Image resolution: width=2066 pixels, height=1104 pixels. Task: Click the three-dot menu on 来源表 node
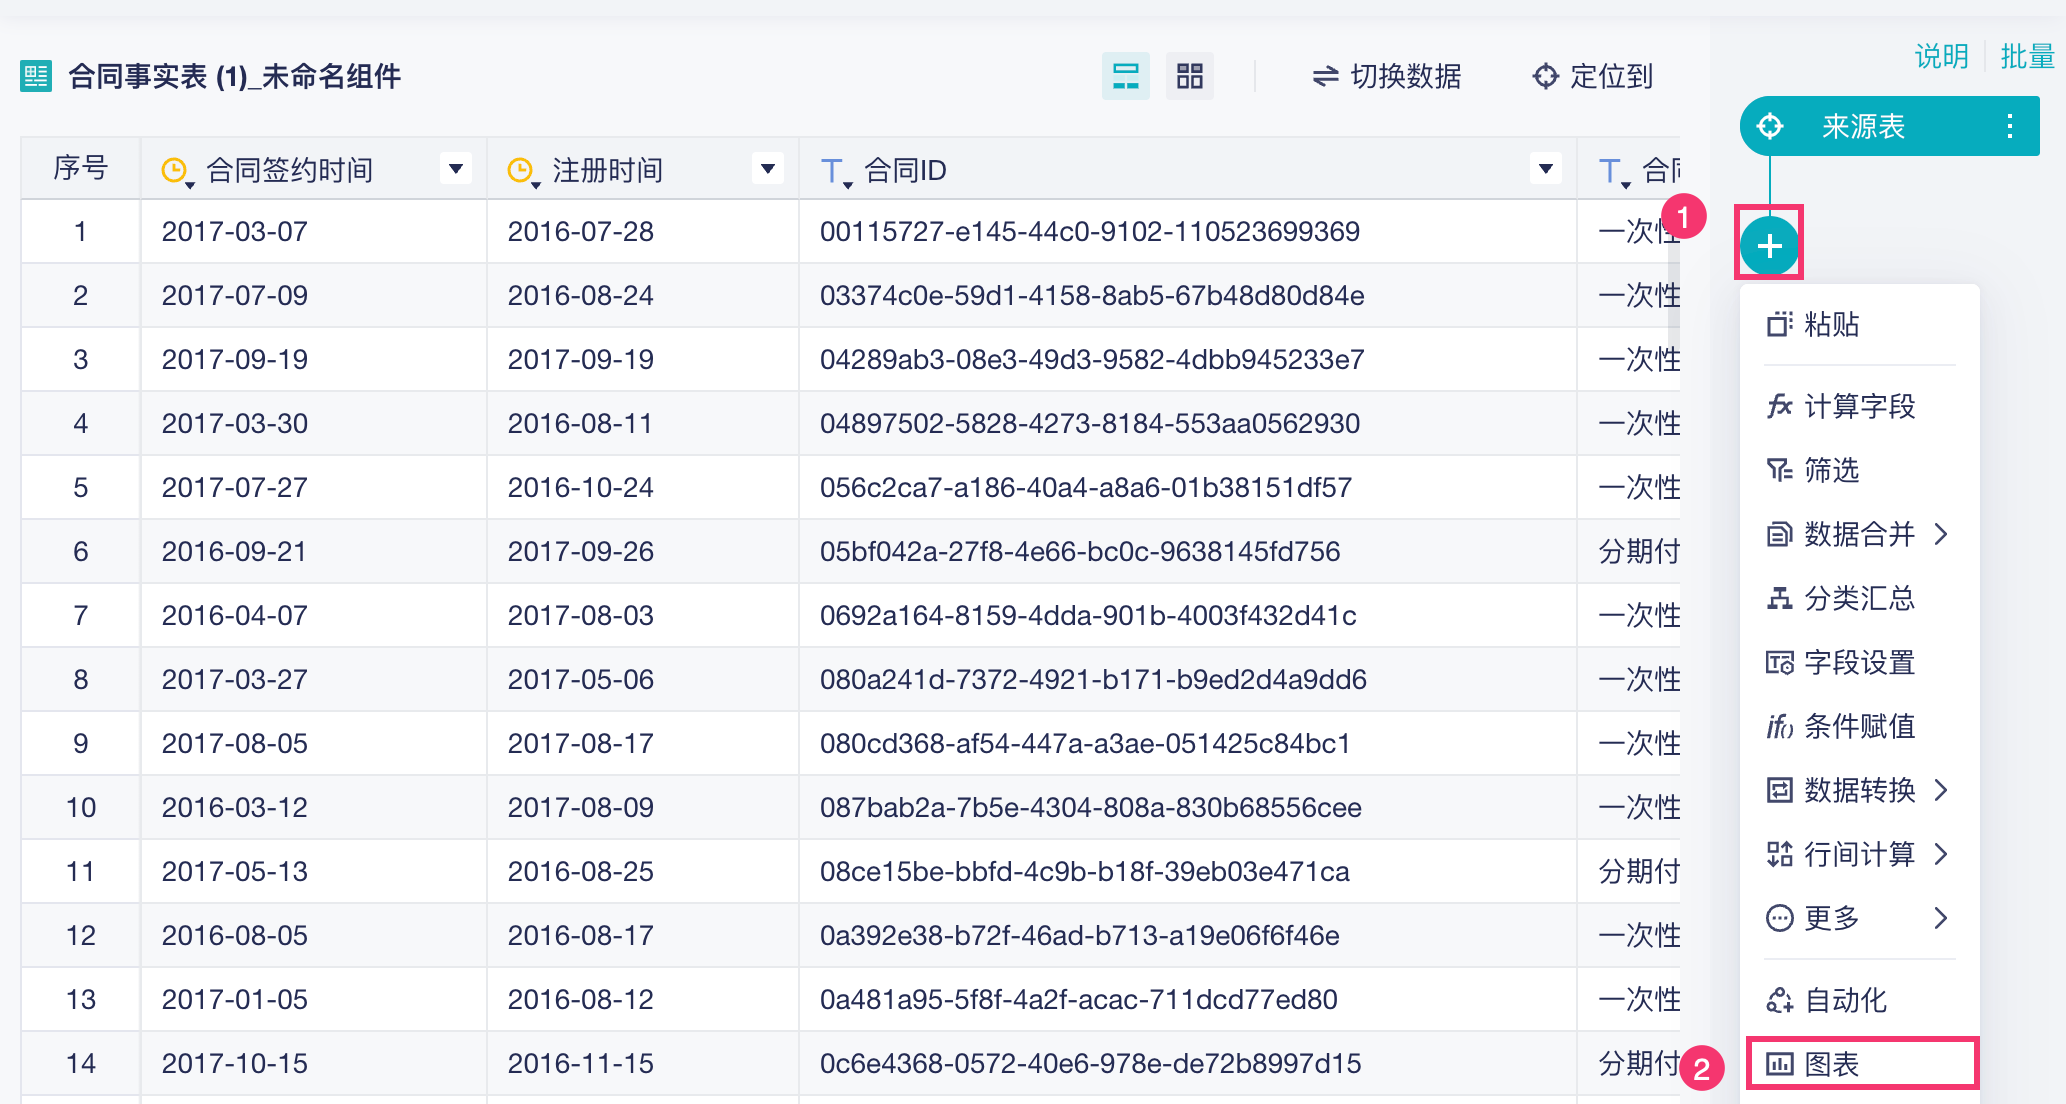2009,126
